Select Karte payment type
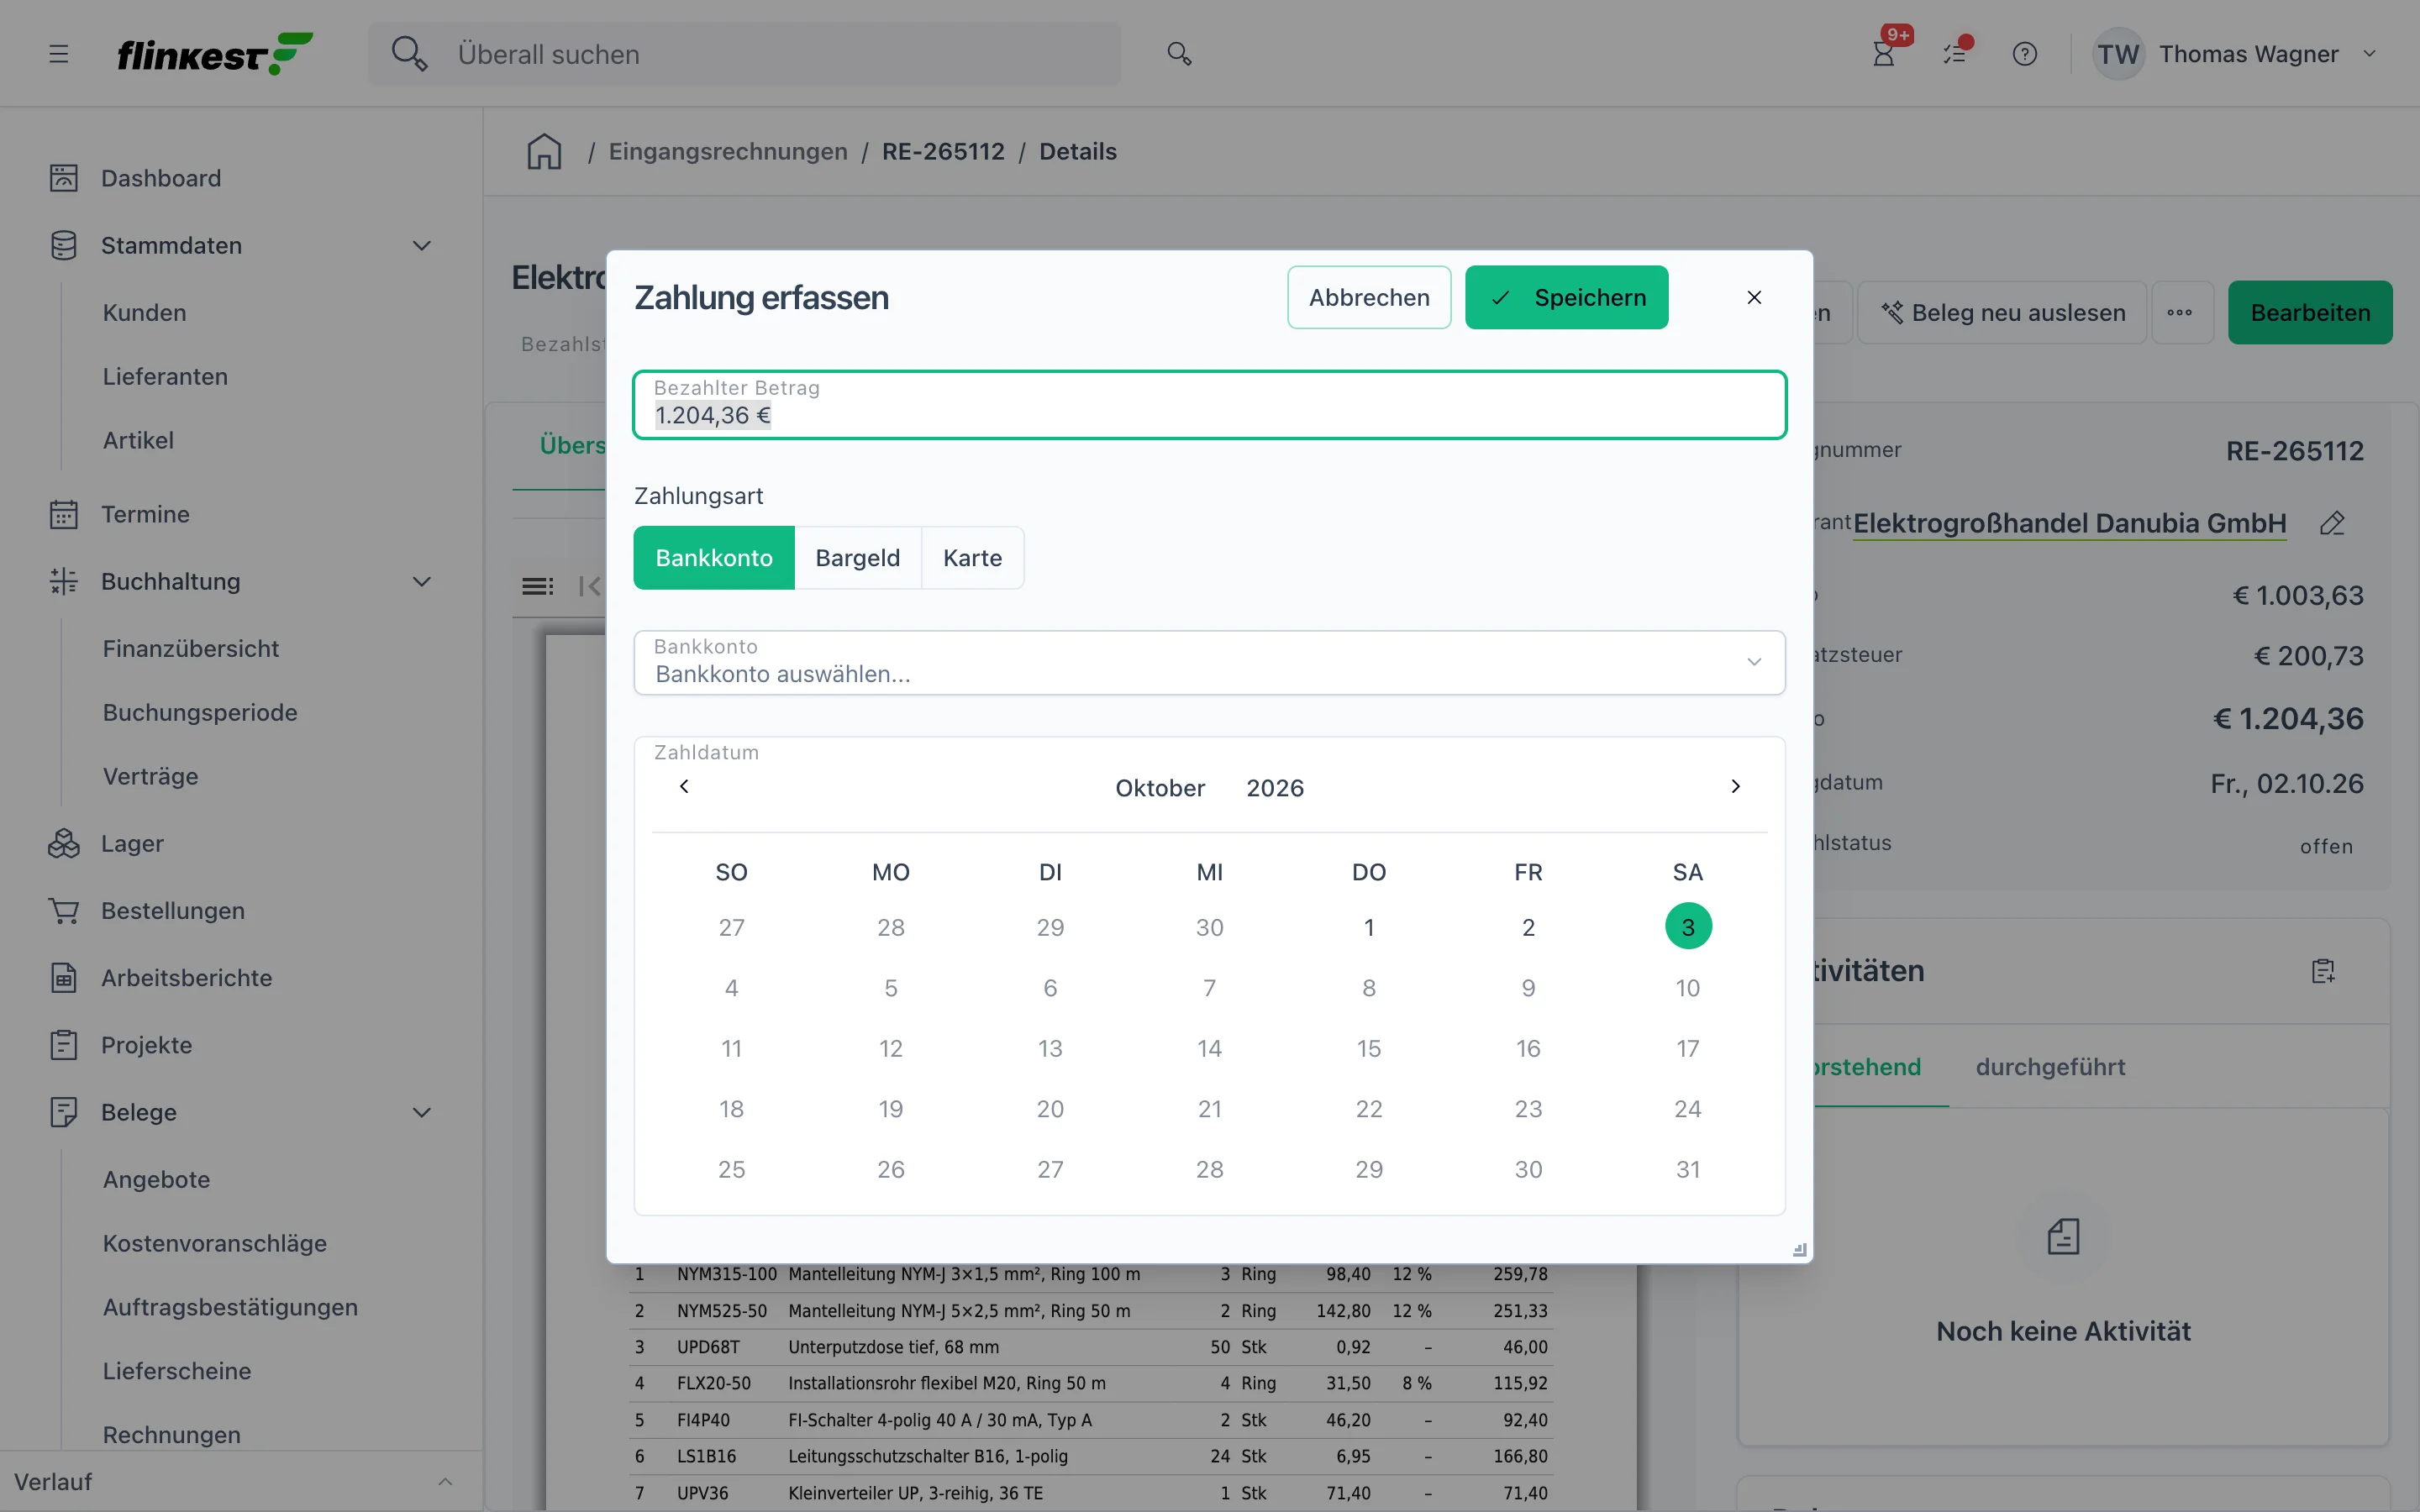This screenshot has height=1512, width=2420. (972, 558)
